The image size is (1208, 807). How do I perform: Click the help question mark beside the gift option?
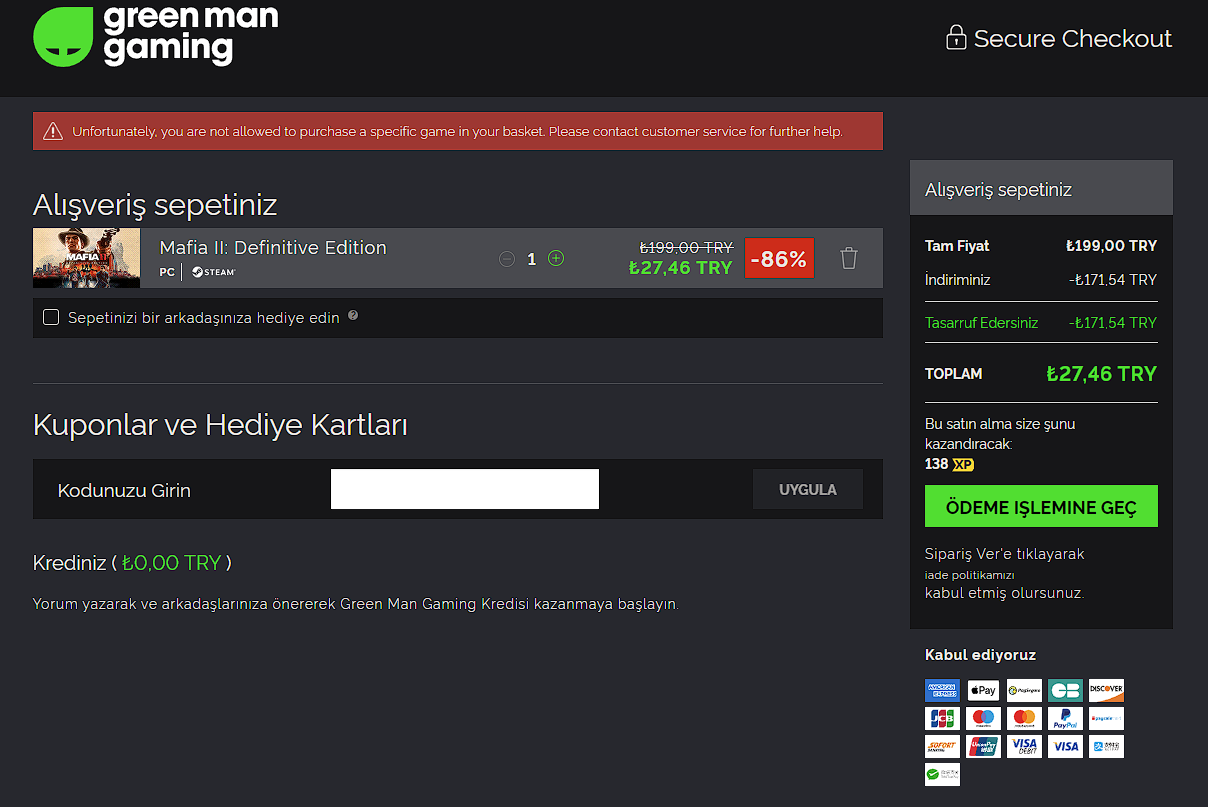tap(353, 316)
